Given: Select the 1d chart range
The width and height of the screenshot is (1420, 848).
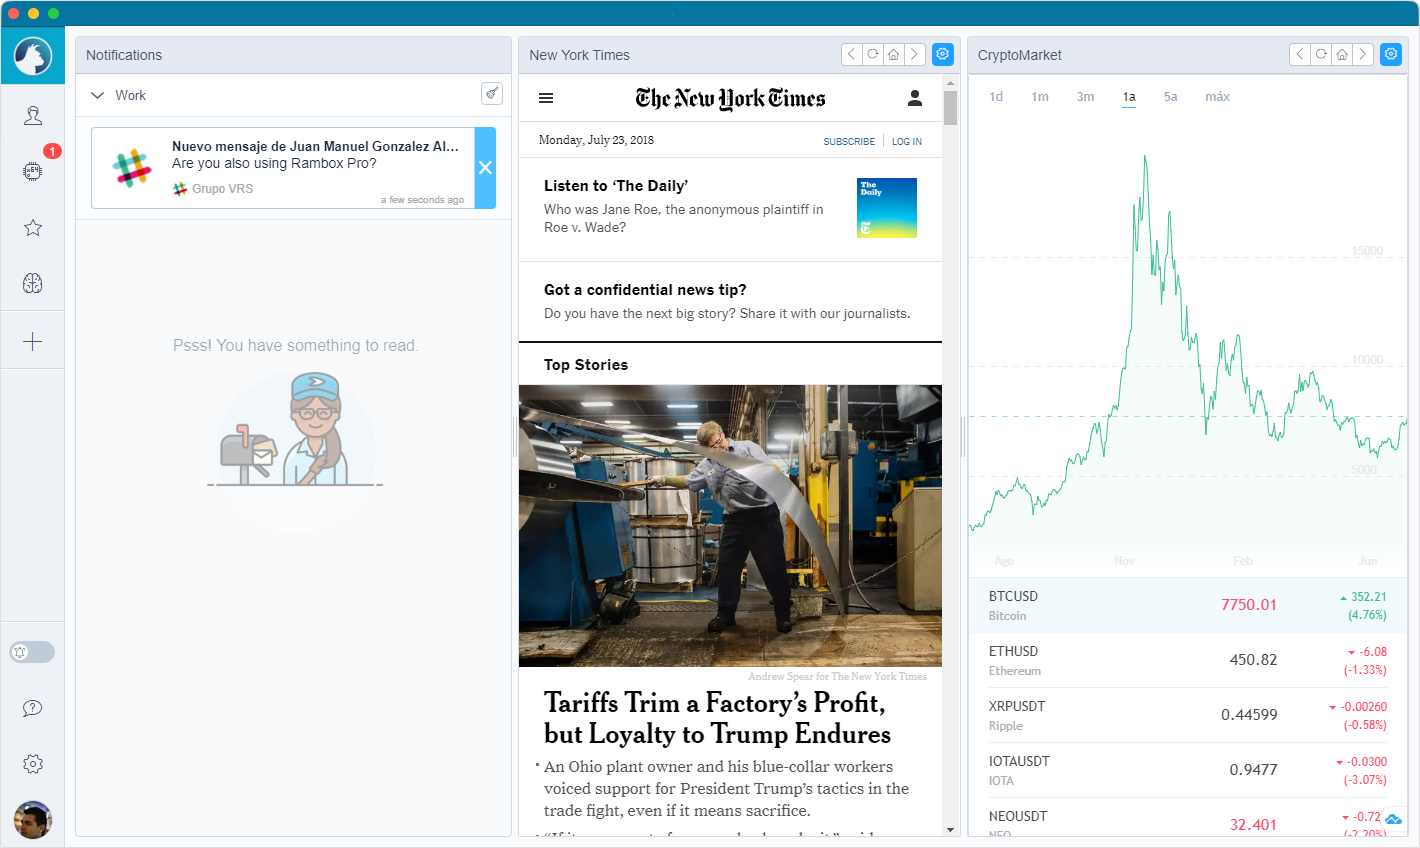Looking at the screenshot, I should [996, 97].
